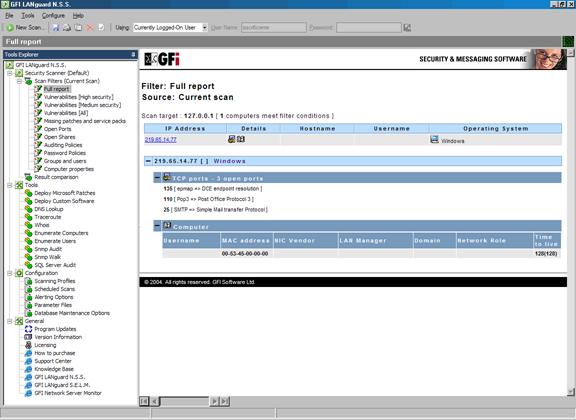Click the save results floppy icon
Image resolution: width=576 pixels, height=420 pixels.
[56, 28]
